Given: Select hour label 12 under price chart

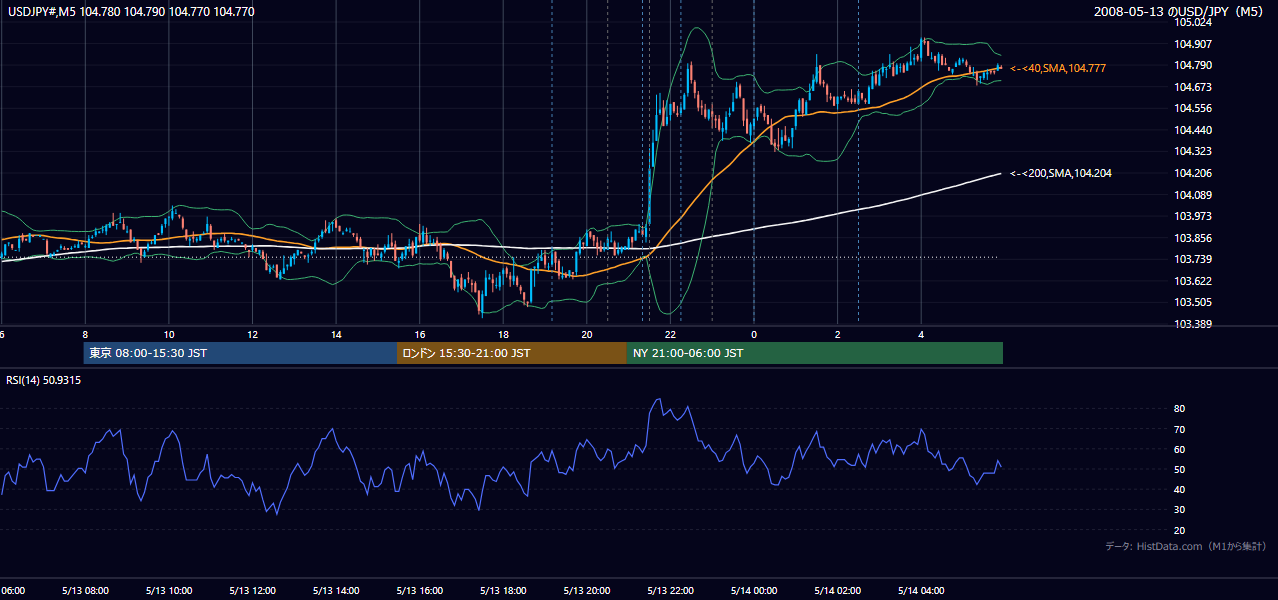Looking at the screenshot, I should (252, 334).
